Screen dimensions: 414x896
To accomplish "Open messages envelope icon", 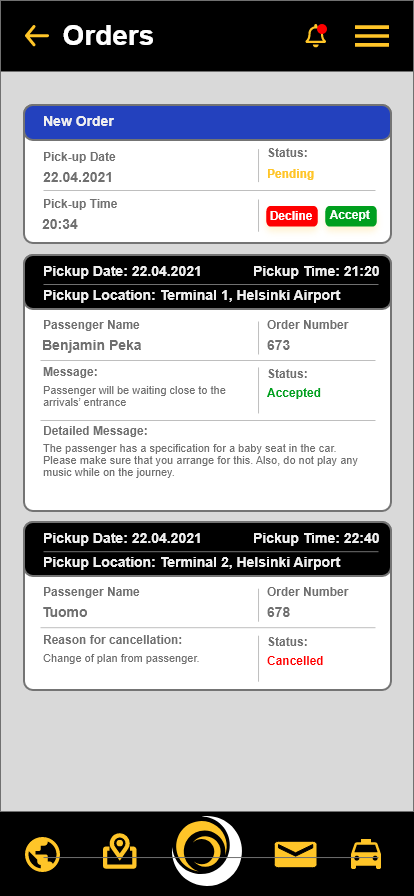I will tap(296, 854).
